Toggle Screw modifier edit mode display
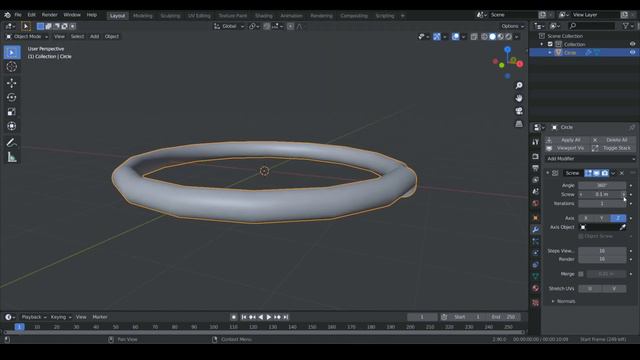 click(x=588, y=173)
